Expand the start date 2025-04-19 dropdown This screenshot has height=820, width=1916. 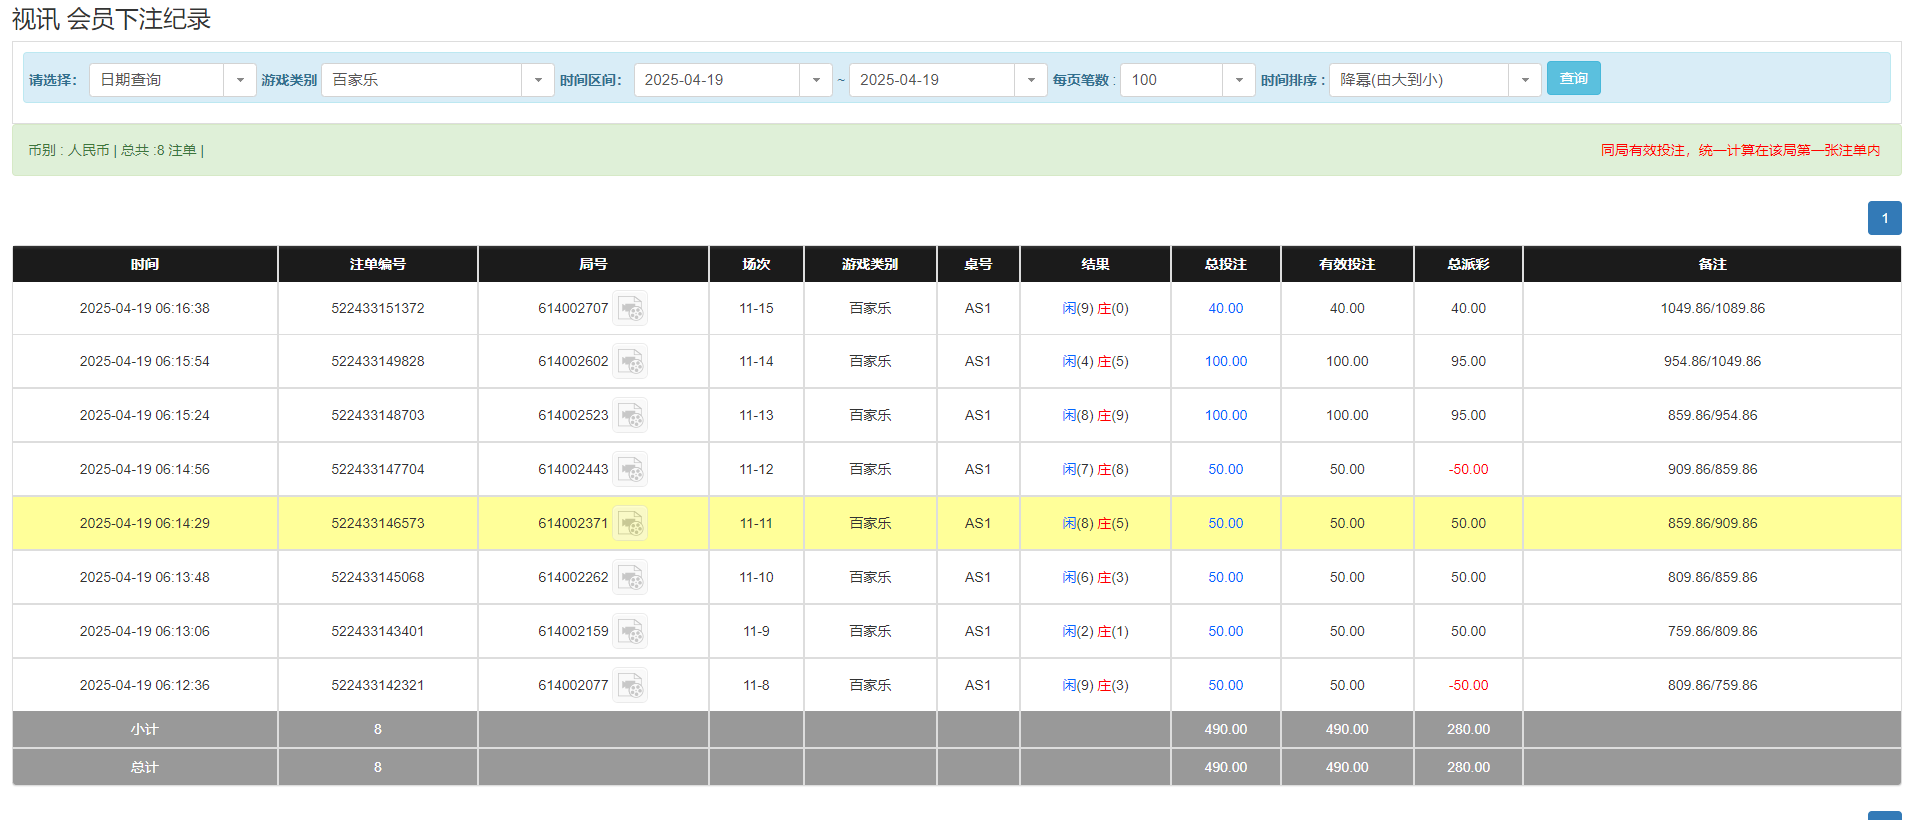click(x=816, y=80)
